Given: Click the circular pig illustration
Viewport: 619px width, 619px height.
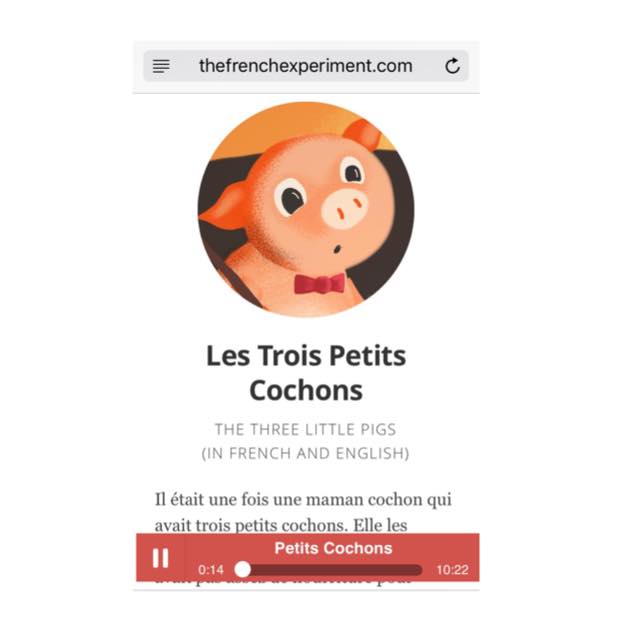Looking at the screenshot, I should coord(306,210).
